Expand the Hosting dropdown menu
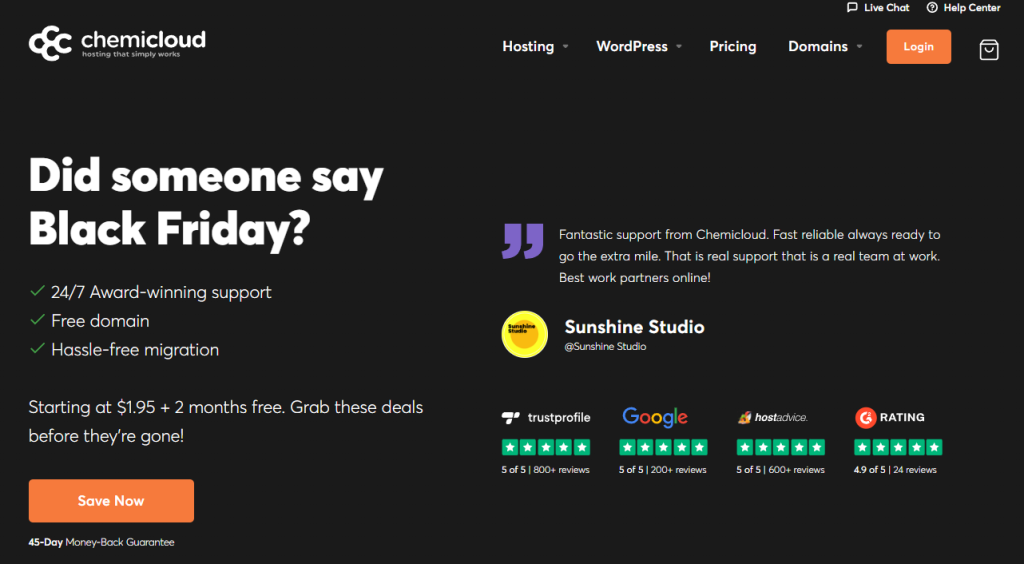The width and height of the screenshot is (1024, 564). click(x=535, y=46)
